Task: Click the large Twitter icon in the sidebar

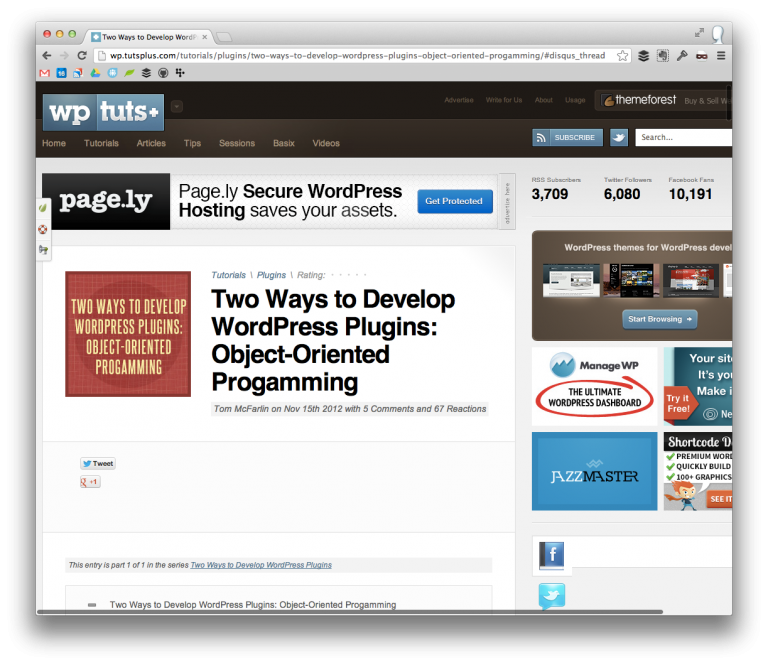Action: [552, 595]
